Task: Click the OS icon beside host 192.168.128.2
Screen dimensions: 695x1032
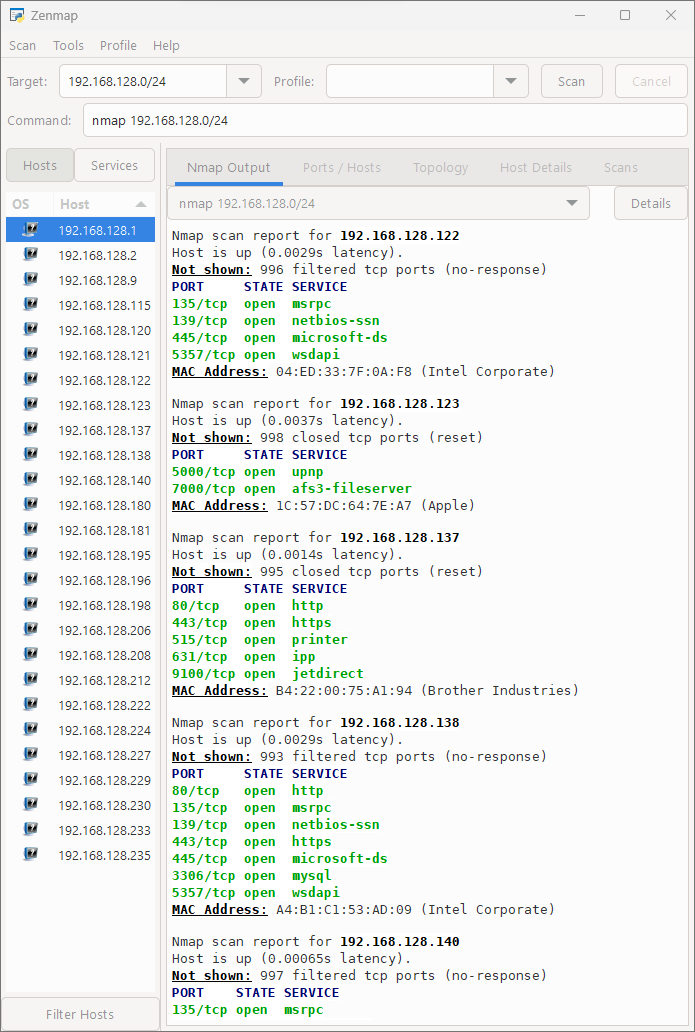Action: 30,255
